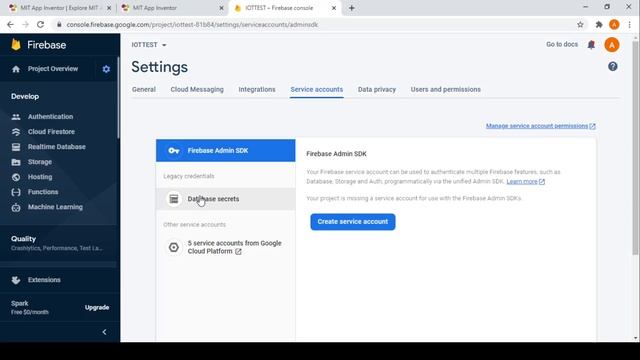Click the Realtime Database icon
The height and width of the screenshot is (360, 640).
[16, 147]
